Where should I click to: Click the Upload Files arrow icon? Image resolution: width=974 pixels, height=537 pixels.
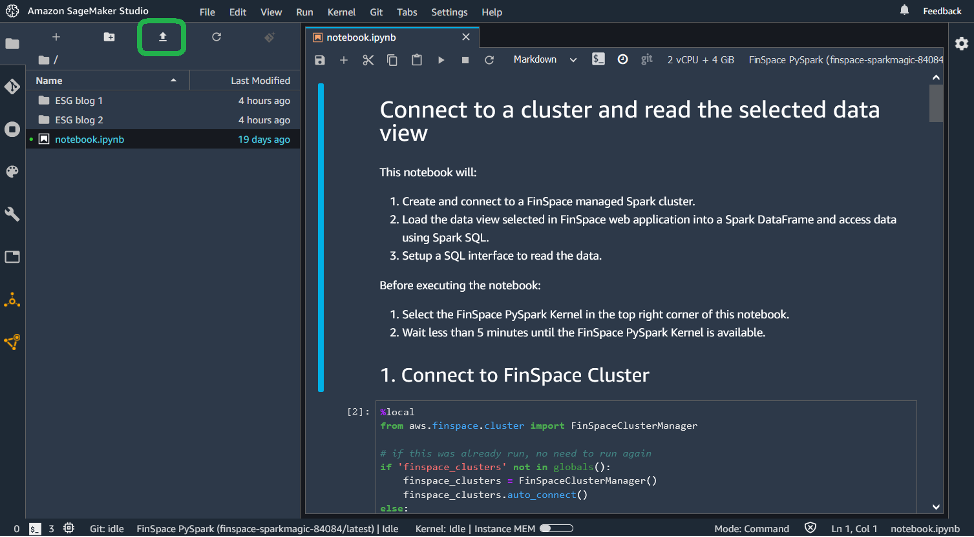pos(163,37)
